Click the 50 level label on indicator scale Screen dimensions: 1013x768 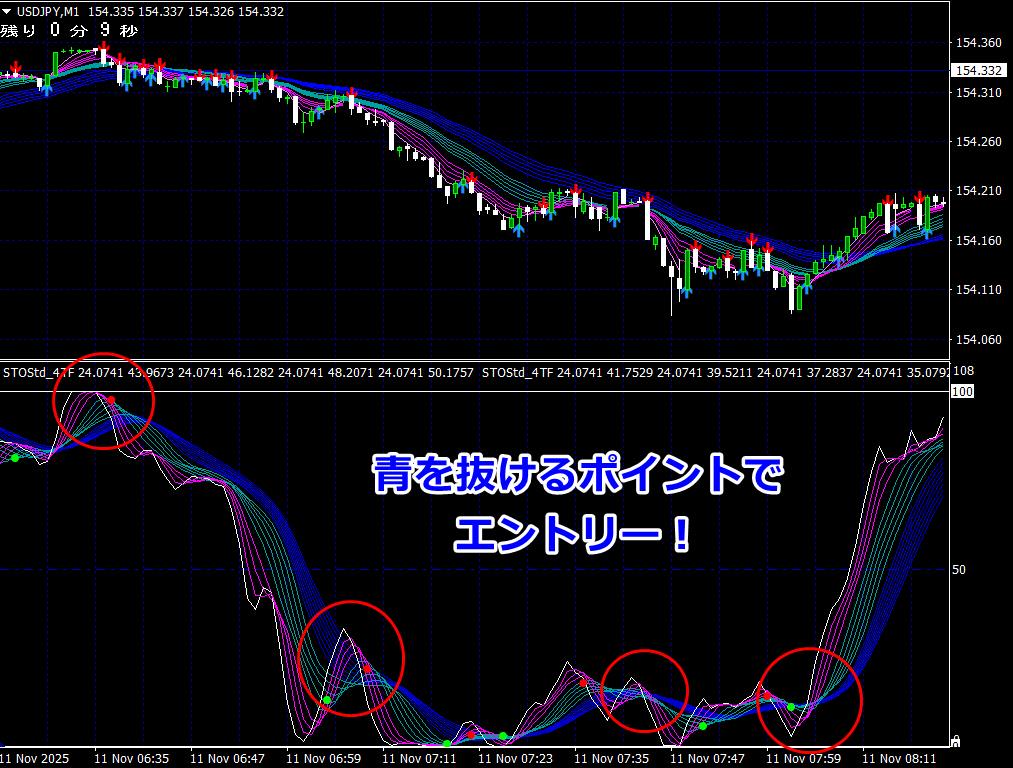[x=959, y=570]
